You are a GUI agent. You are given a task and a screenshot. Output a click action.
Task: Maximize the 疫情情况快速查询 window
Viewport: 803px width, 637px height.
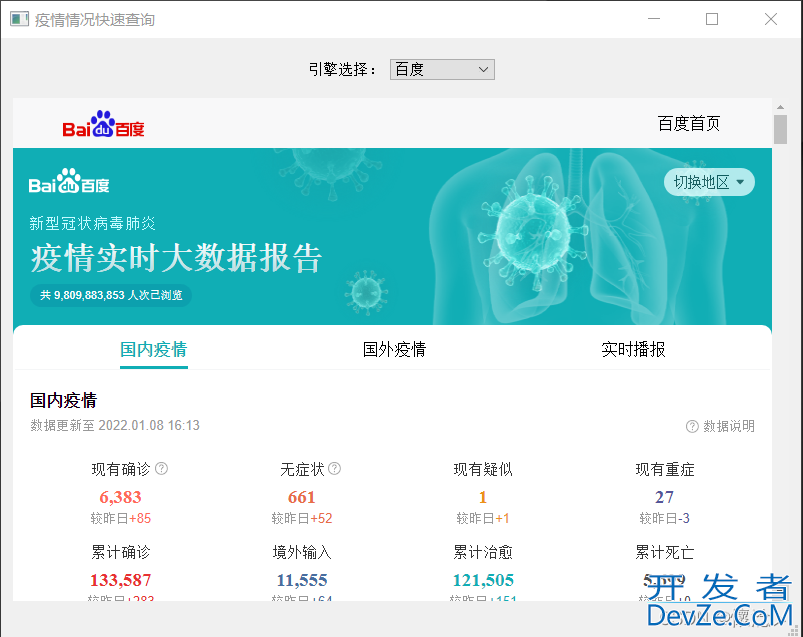coord(712,19)
